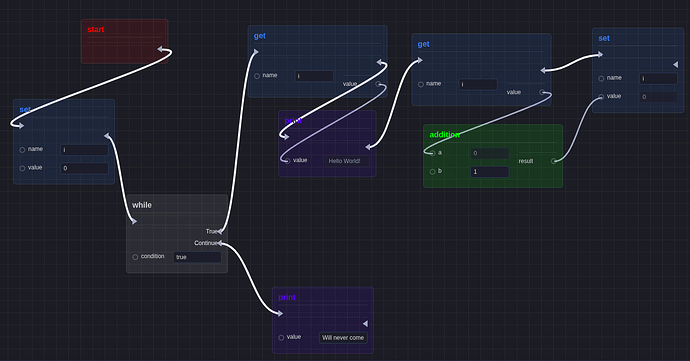Click the condition socket on the while node

135,257
